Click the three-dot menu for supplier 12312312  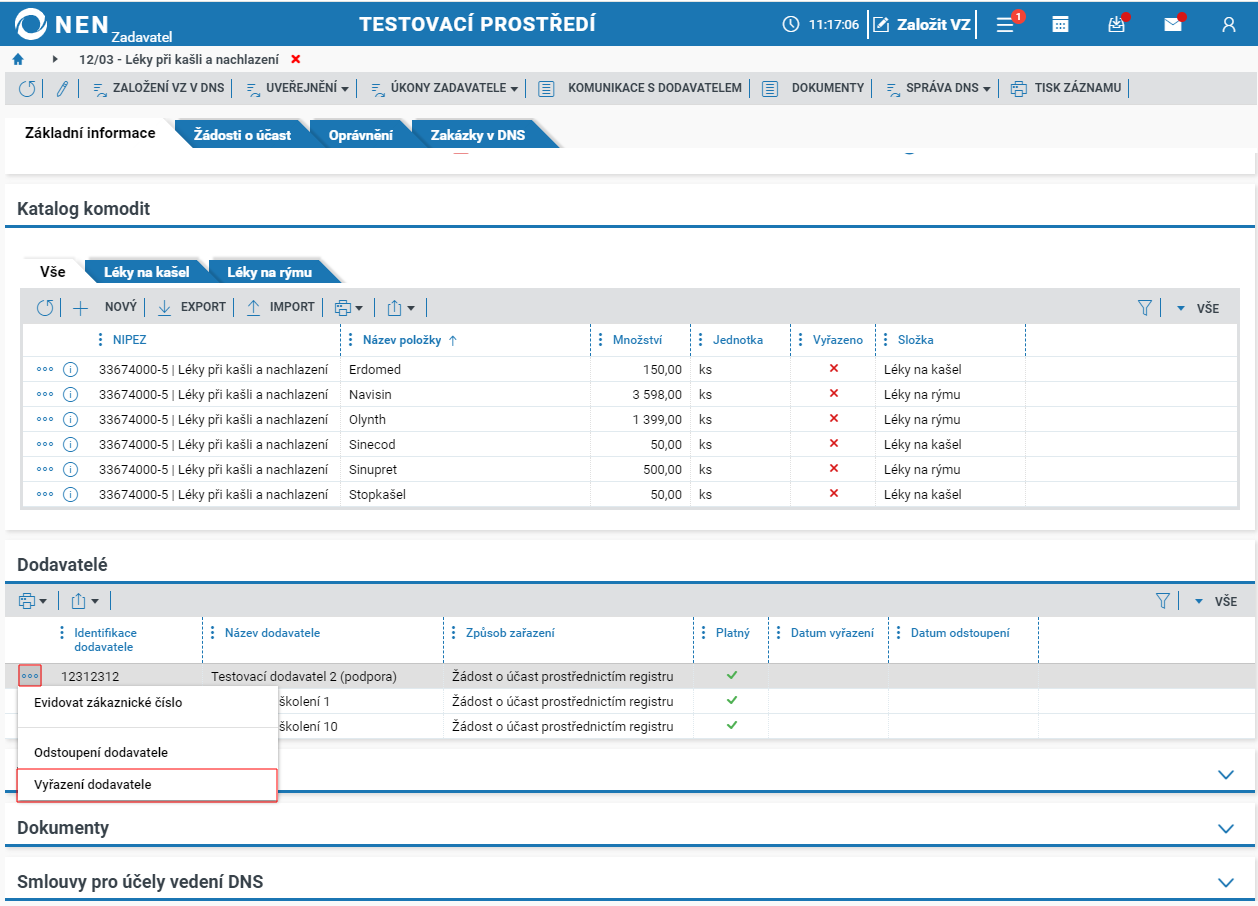click(x=30, y=676)
